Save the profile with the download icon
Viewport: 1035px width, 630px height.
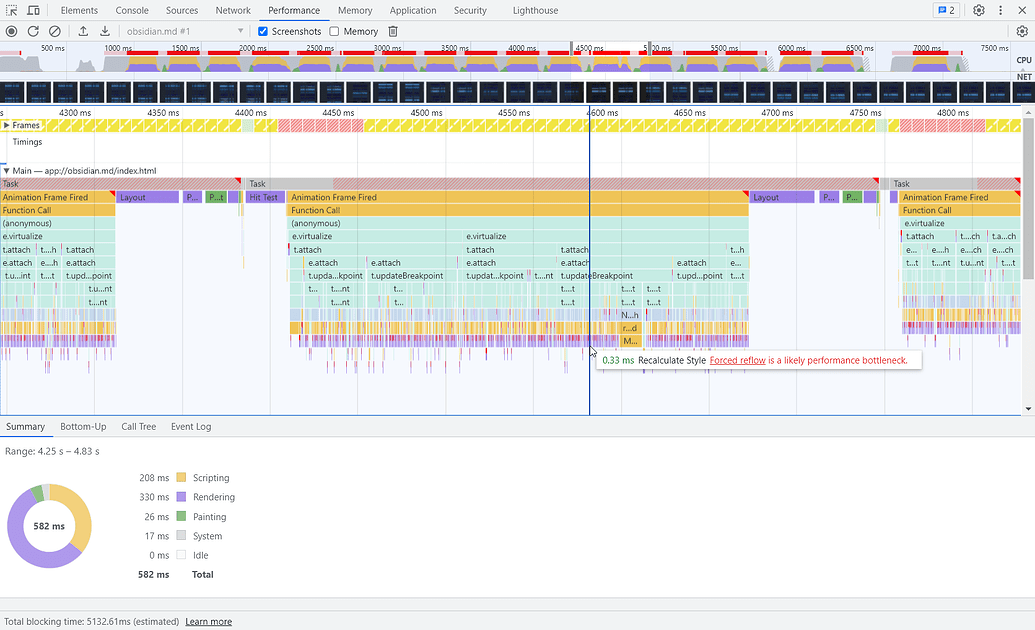(105, 31)
